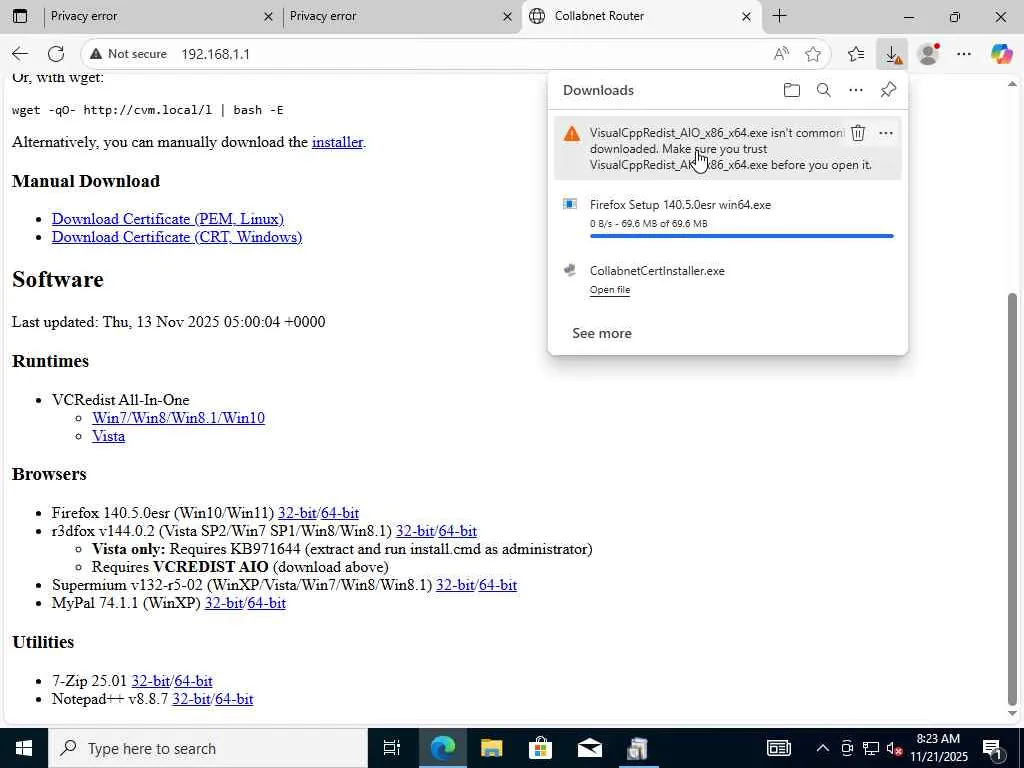Search downloads with magnifier icon
Viewport: 1024px width, 768px height.
point(824,90)
